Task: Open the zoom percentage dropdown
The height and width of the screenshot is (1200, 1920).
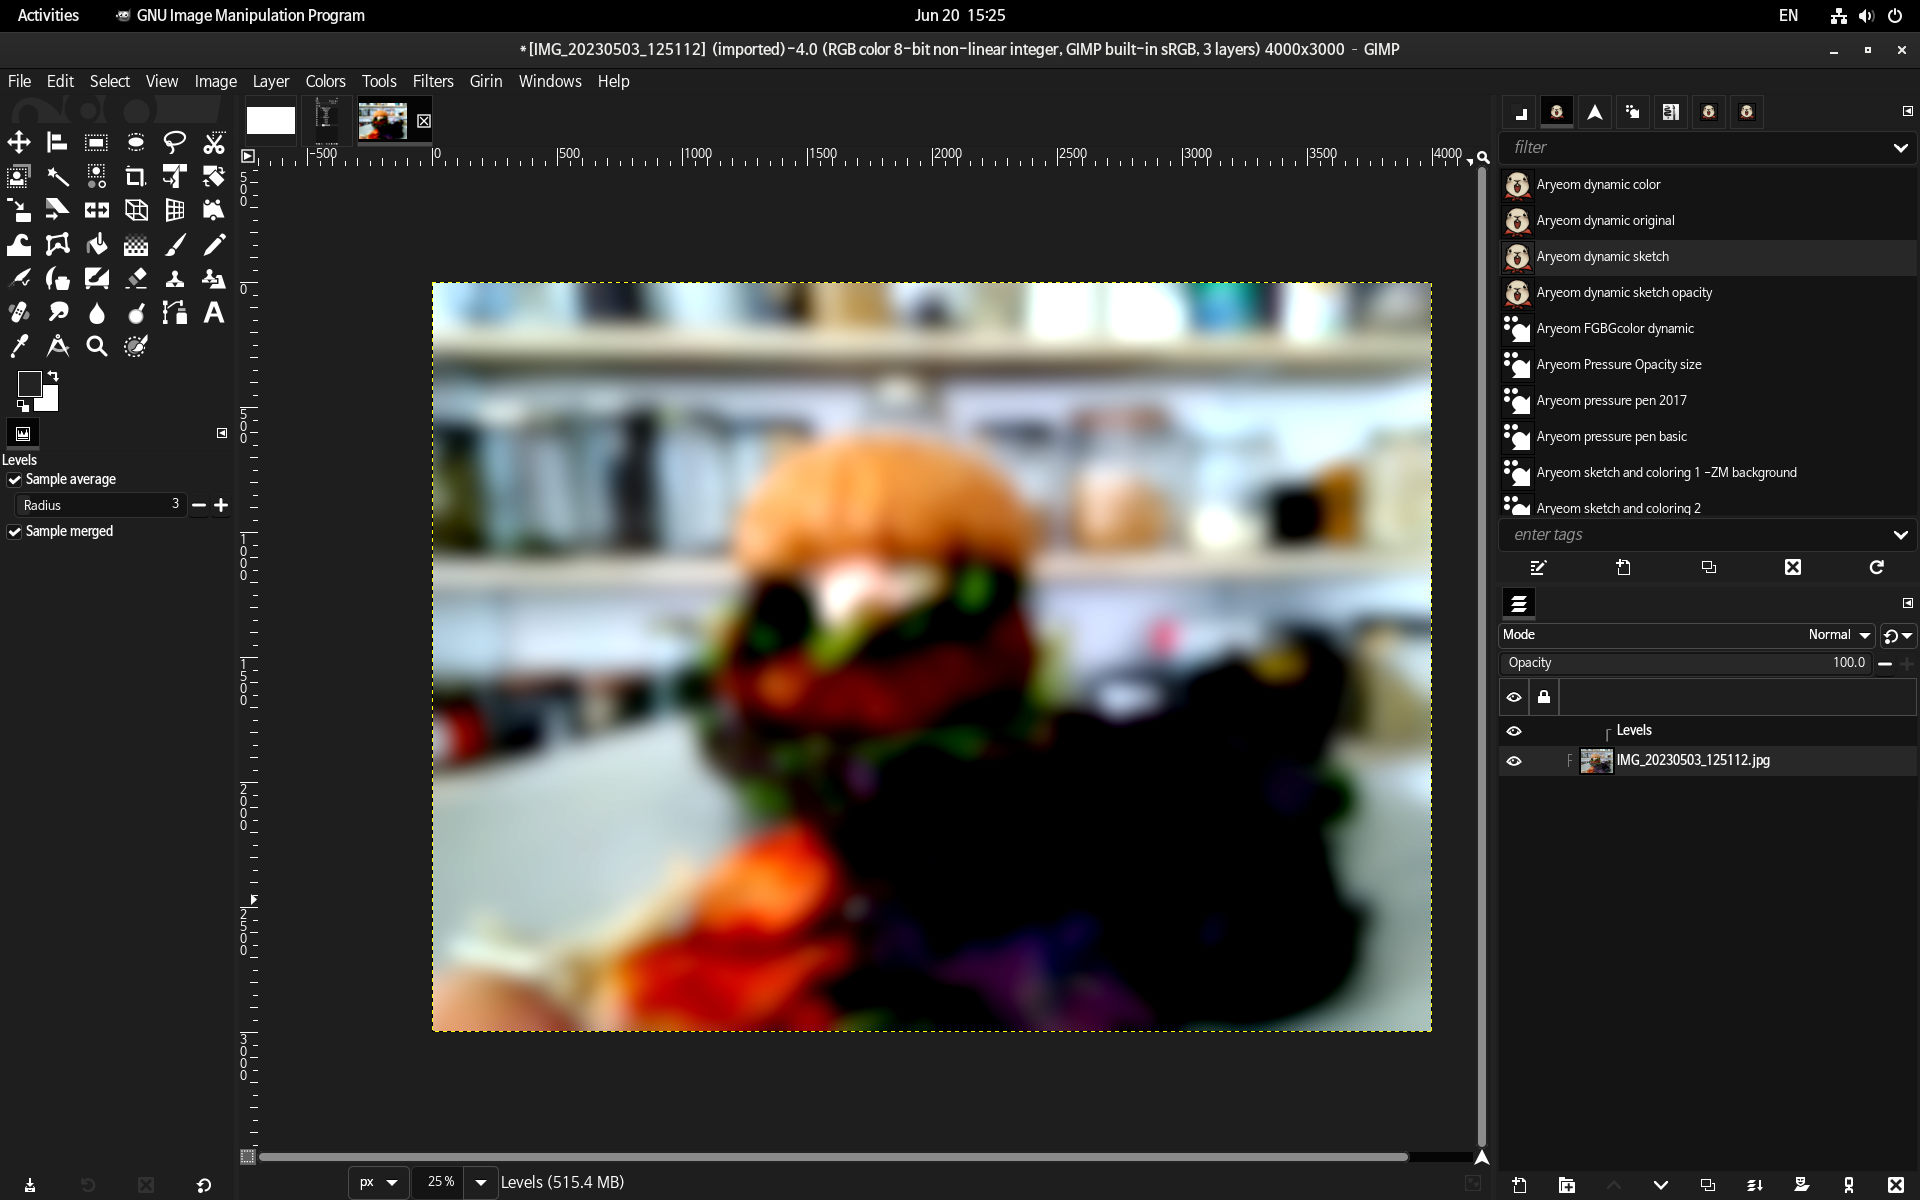Action: click(481, 1182)
